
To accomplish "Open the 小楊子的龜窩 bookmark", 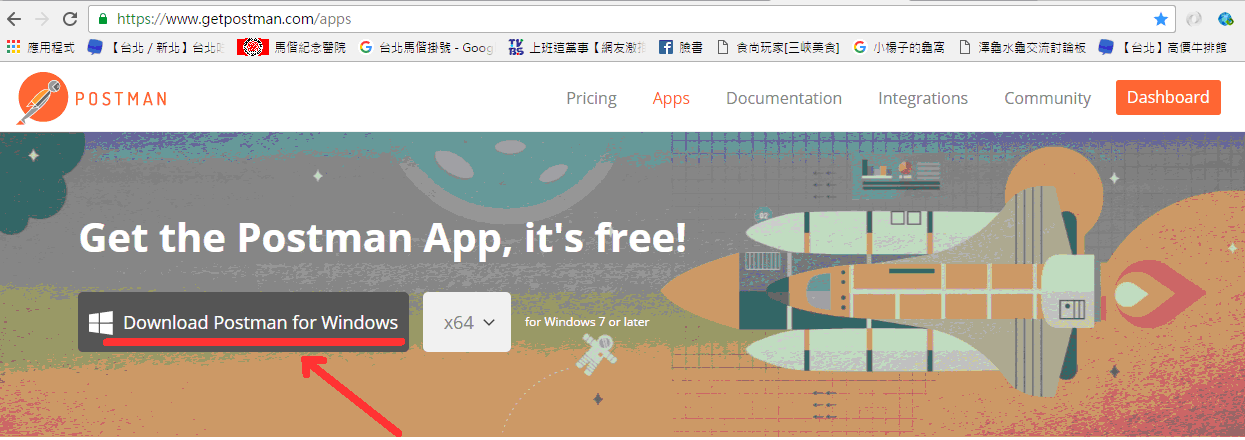I will pos(899,47).
